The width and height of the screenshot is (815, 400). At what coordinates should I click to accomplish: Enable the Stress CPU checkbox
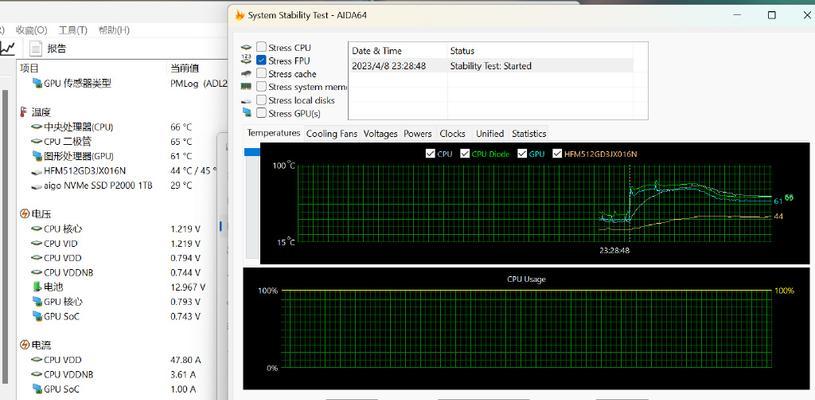point(261,47)
